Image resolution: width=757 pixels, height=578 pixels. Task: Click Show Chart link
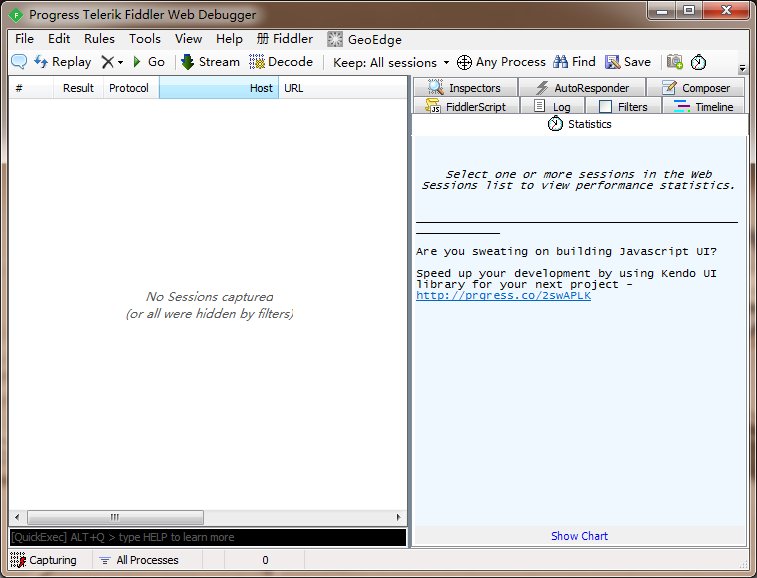[x=579, y=536]
